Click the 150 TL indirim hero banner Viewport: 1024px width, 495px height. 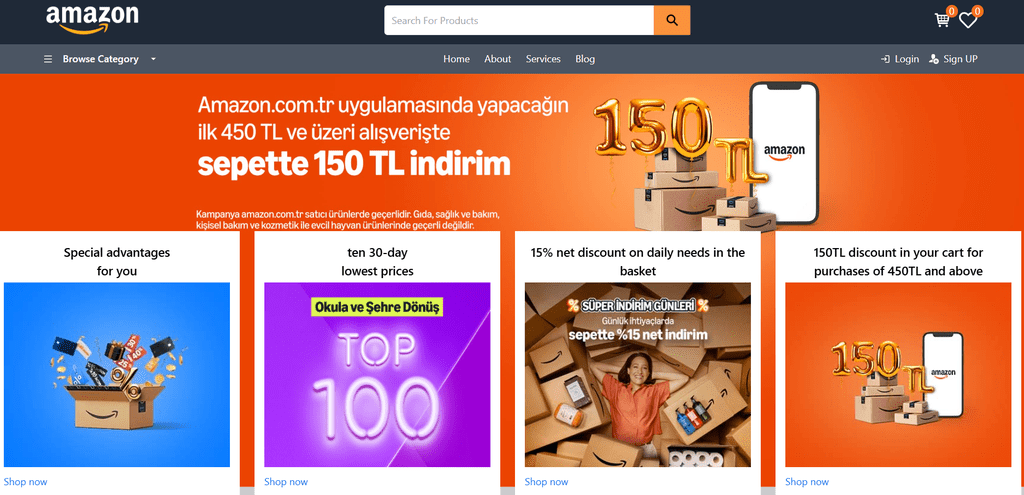512,152
